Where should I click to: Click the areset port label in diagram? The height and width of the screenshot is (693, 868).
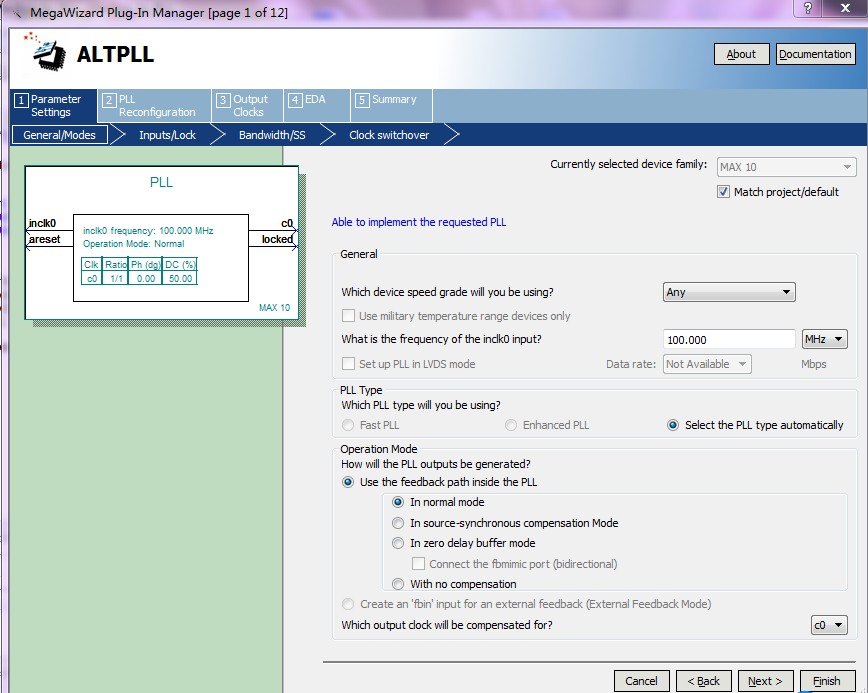coord(44,239)
